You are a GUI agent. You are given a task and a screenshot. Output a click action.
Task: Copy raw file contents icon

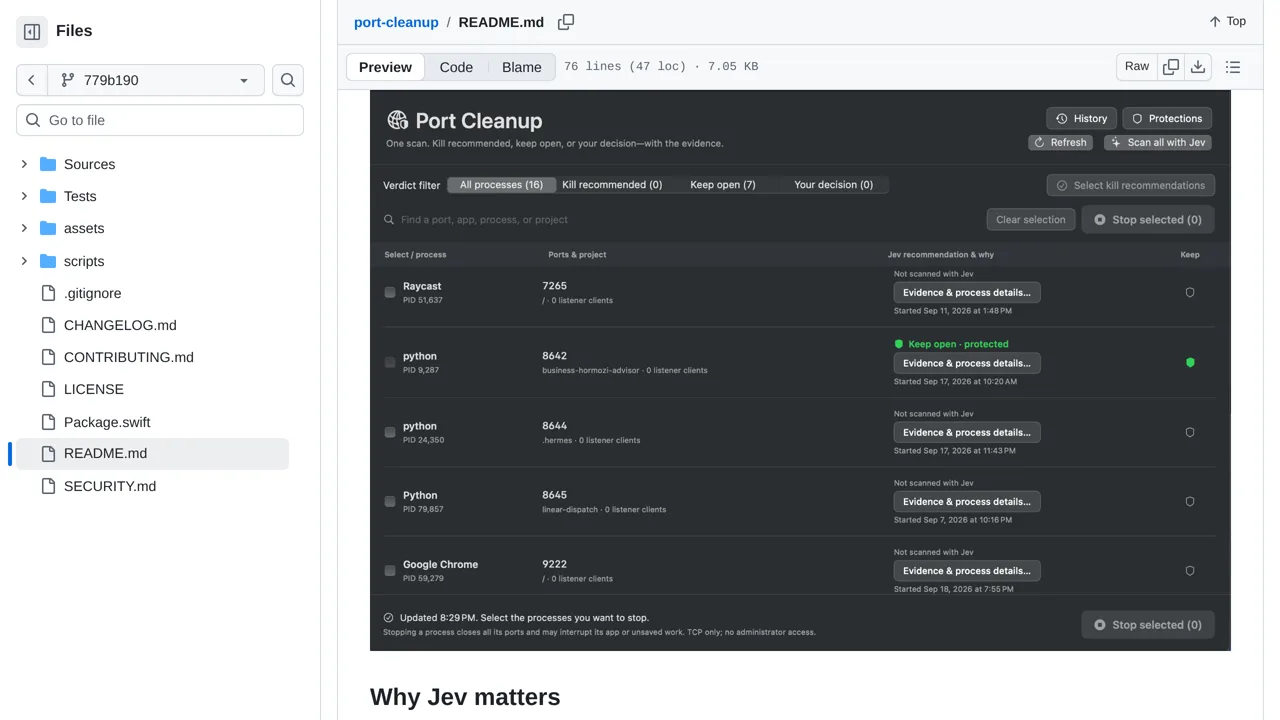[1171, 67]
